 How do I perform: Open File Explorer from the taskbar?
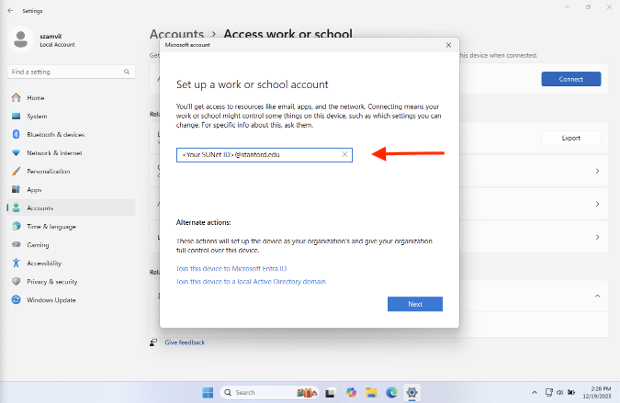(x=371, y=392)
